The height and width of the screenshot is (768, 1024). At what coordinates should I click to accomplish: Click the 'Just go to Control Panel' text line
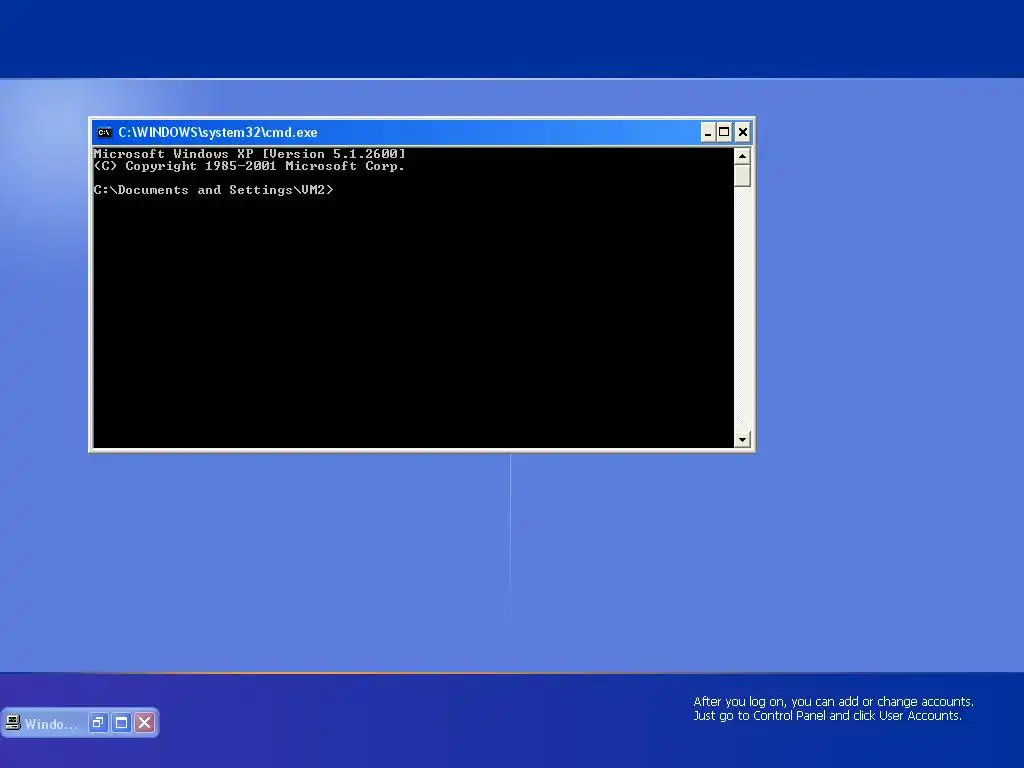tap(827, 716)
